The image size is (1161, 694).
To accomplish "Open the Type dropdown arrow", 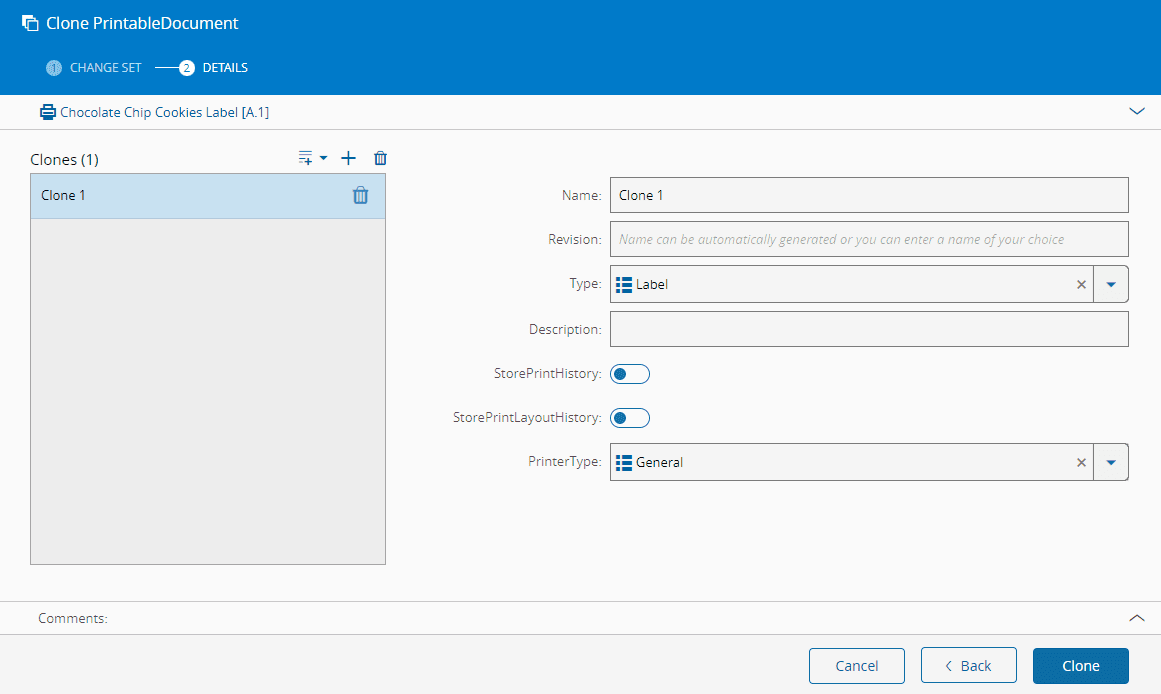I will tap(1111, 284).
